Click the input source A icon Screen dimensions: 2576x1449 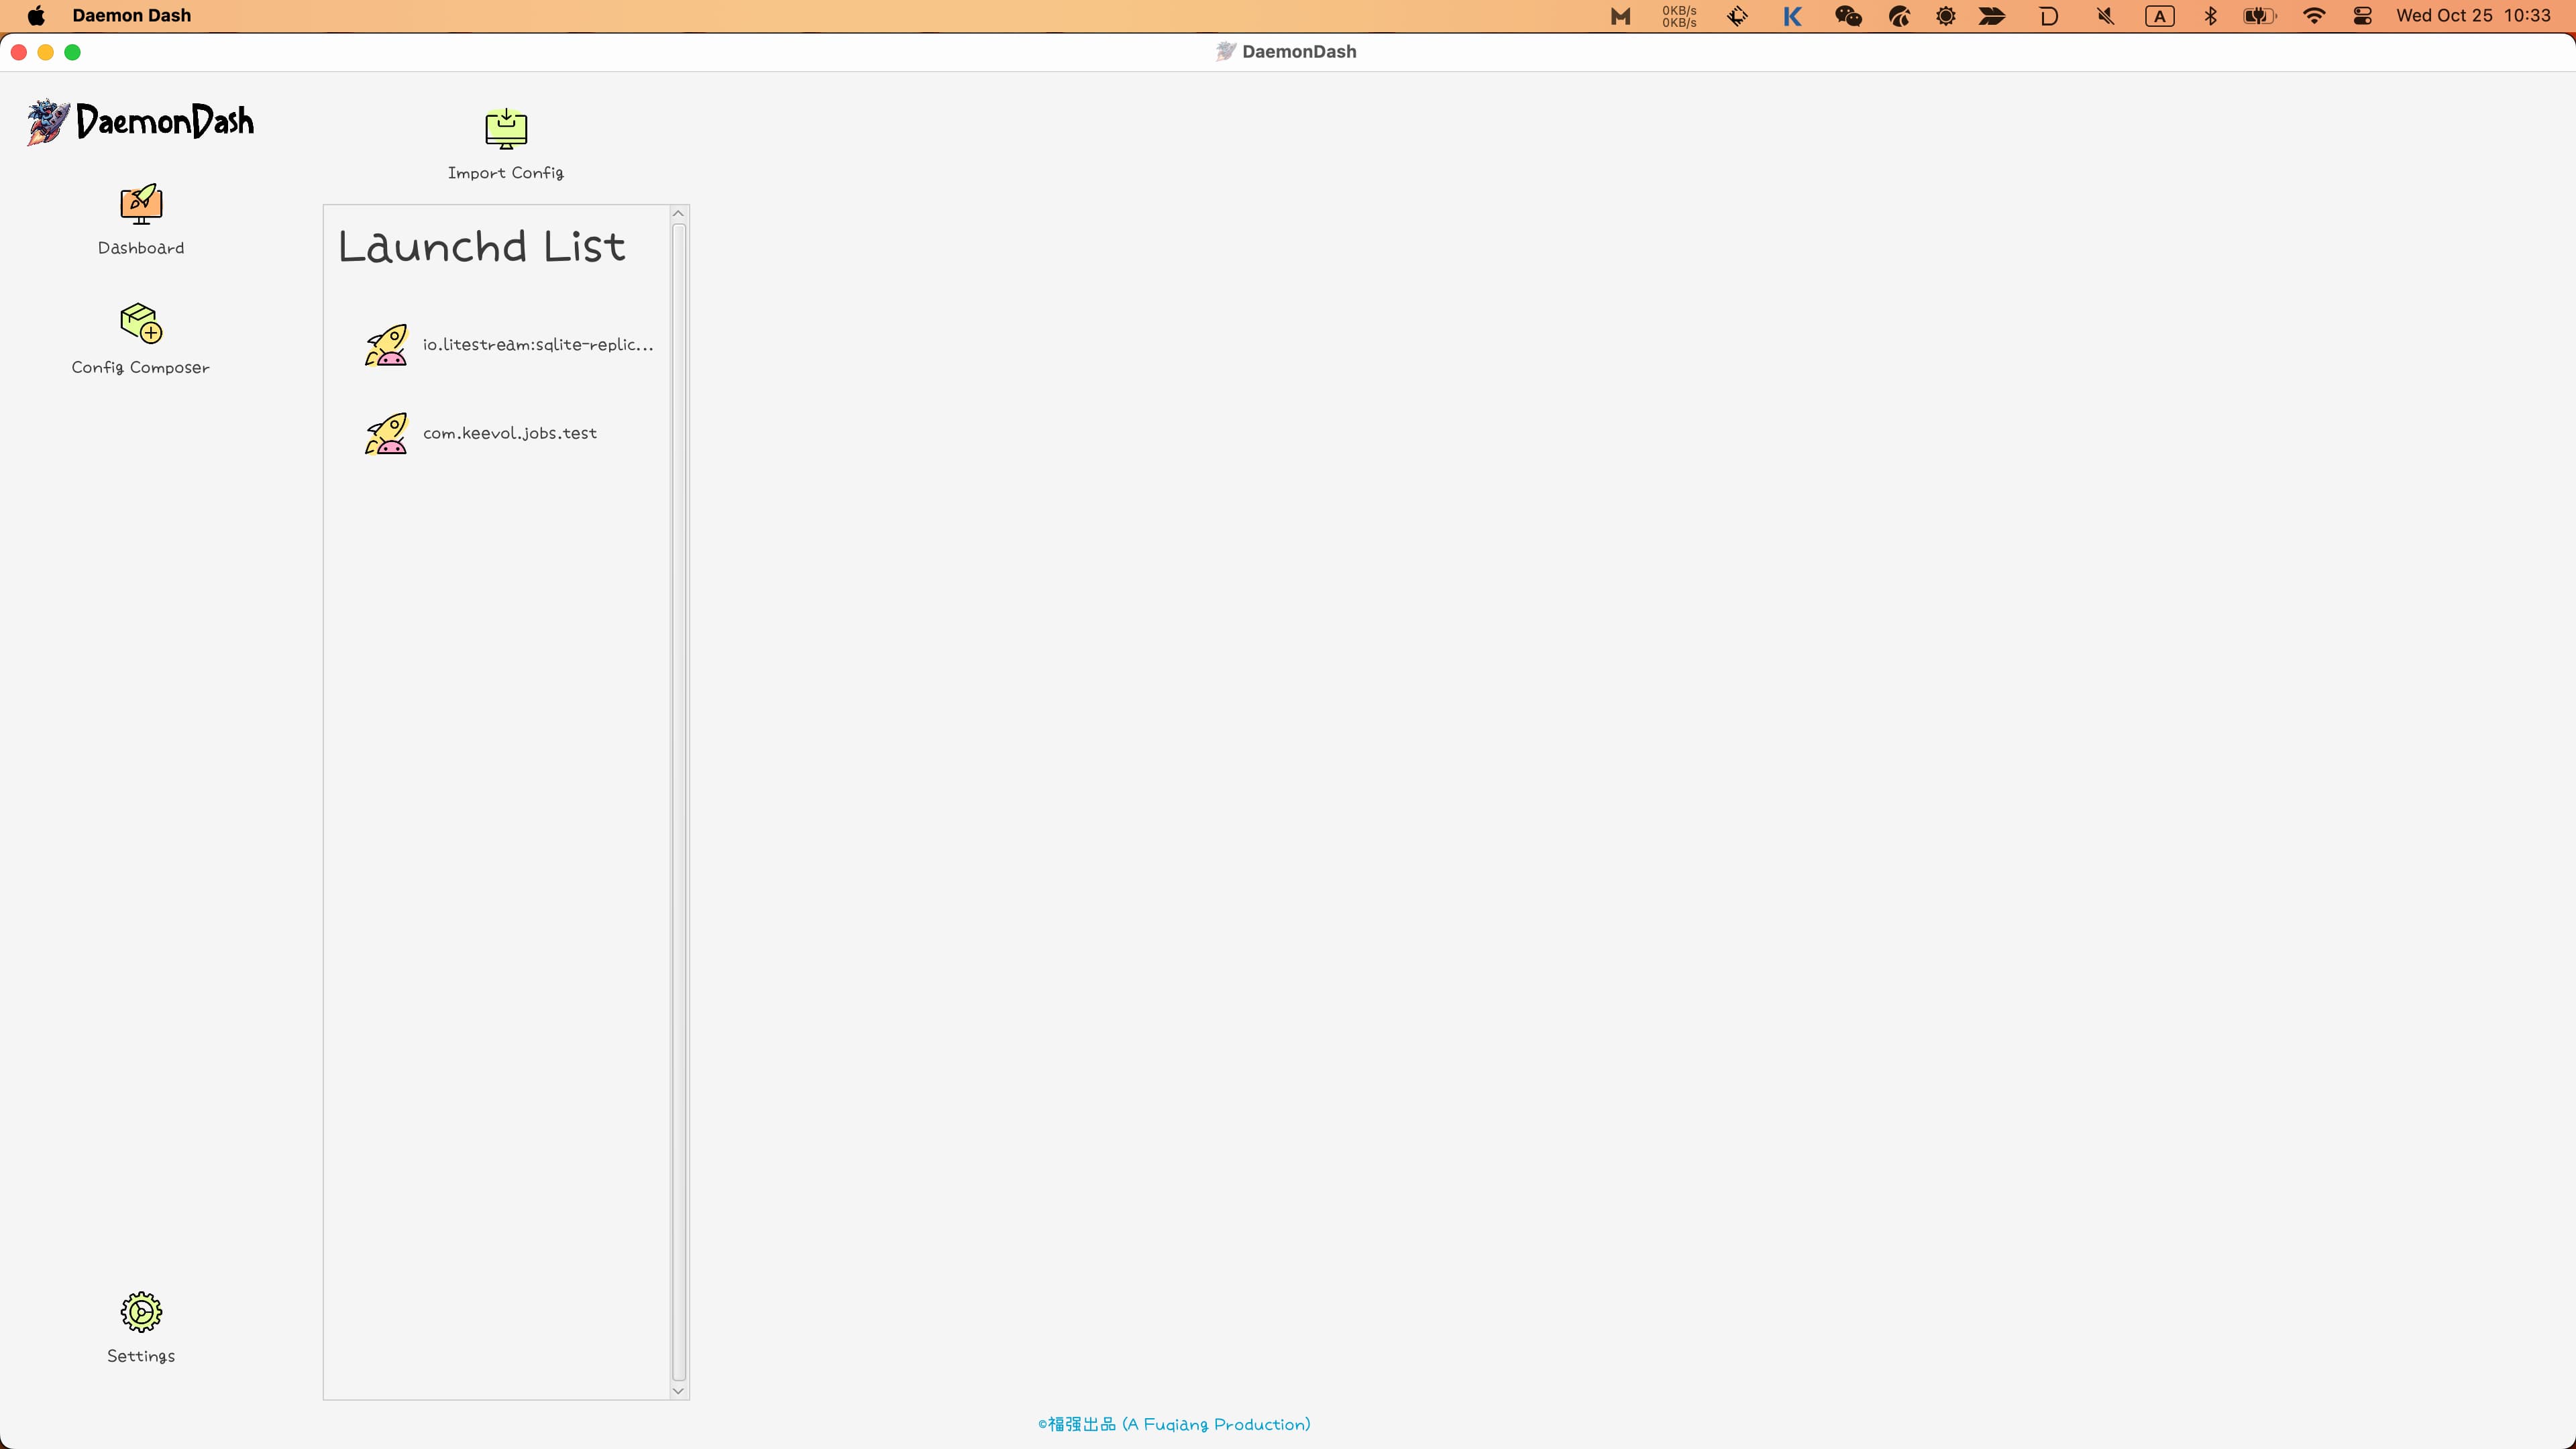[x=2160, y=16]
